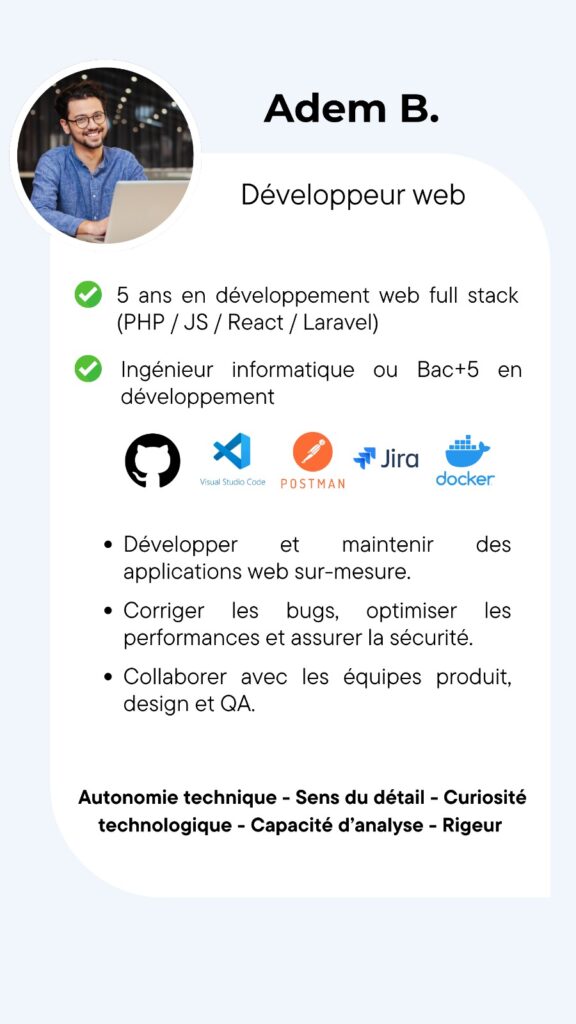The image size is (576, 1024).
Task: Click the Capacité d'analyse text
Action: coord(338,825)
